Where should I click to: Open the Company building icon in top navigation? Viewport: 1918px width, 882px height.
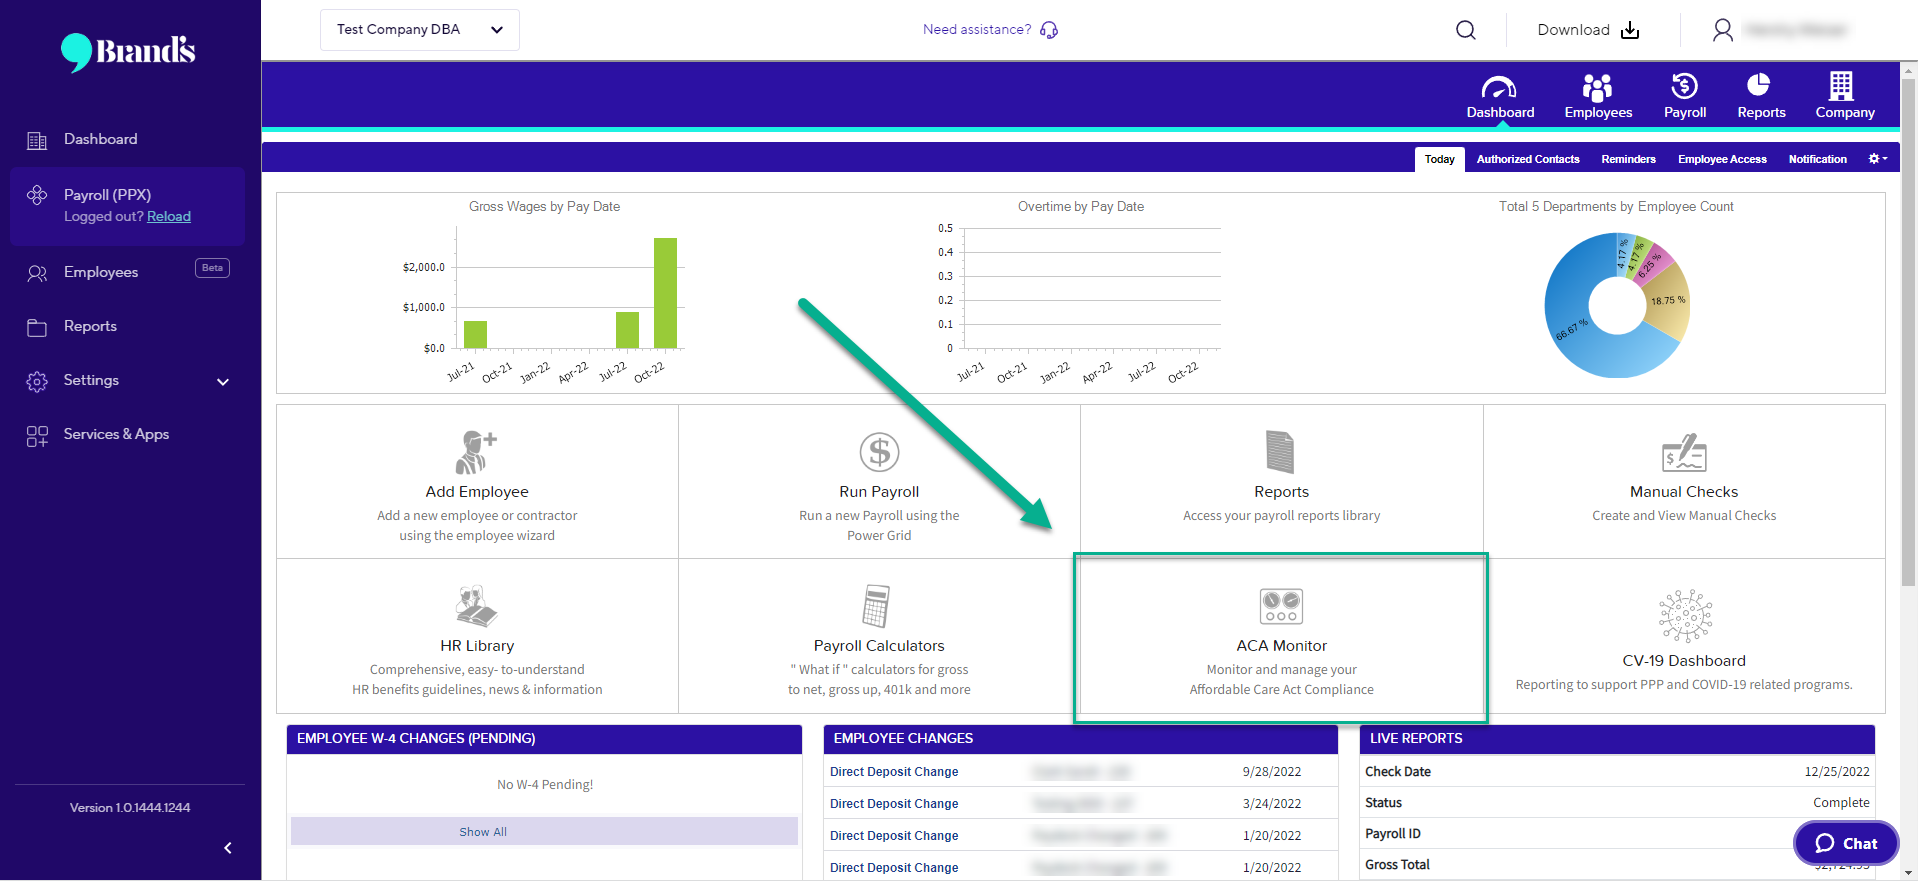[x=1841, y=86]
